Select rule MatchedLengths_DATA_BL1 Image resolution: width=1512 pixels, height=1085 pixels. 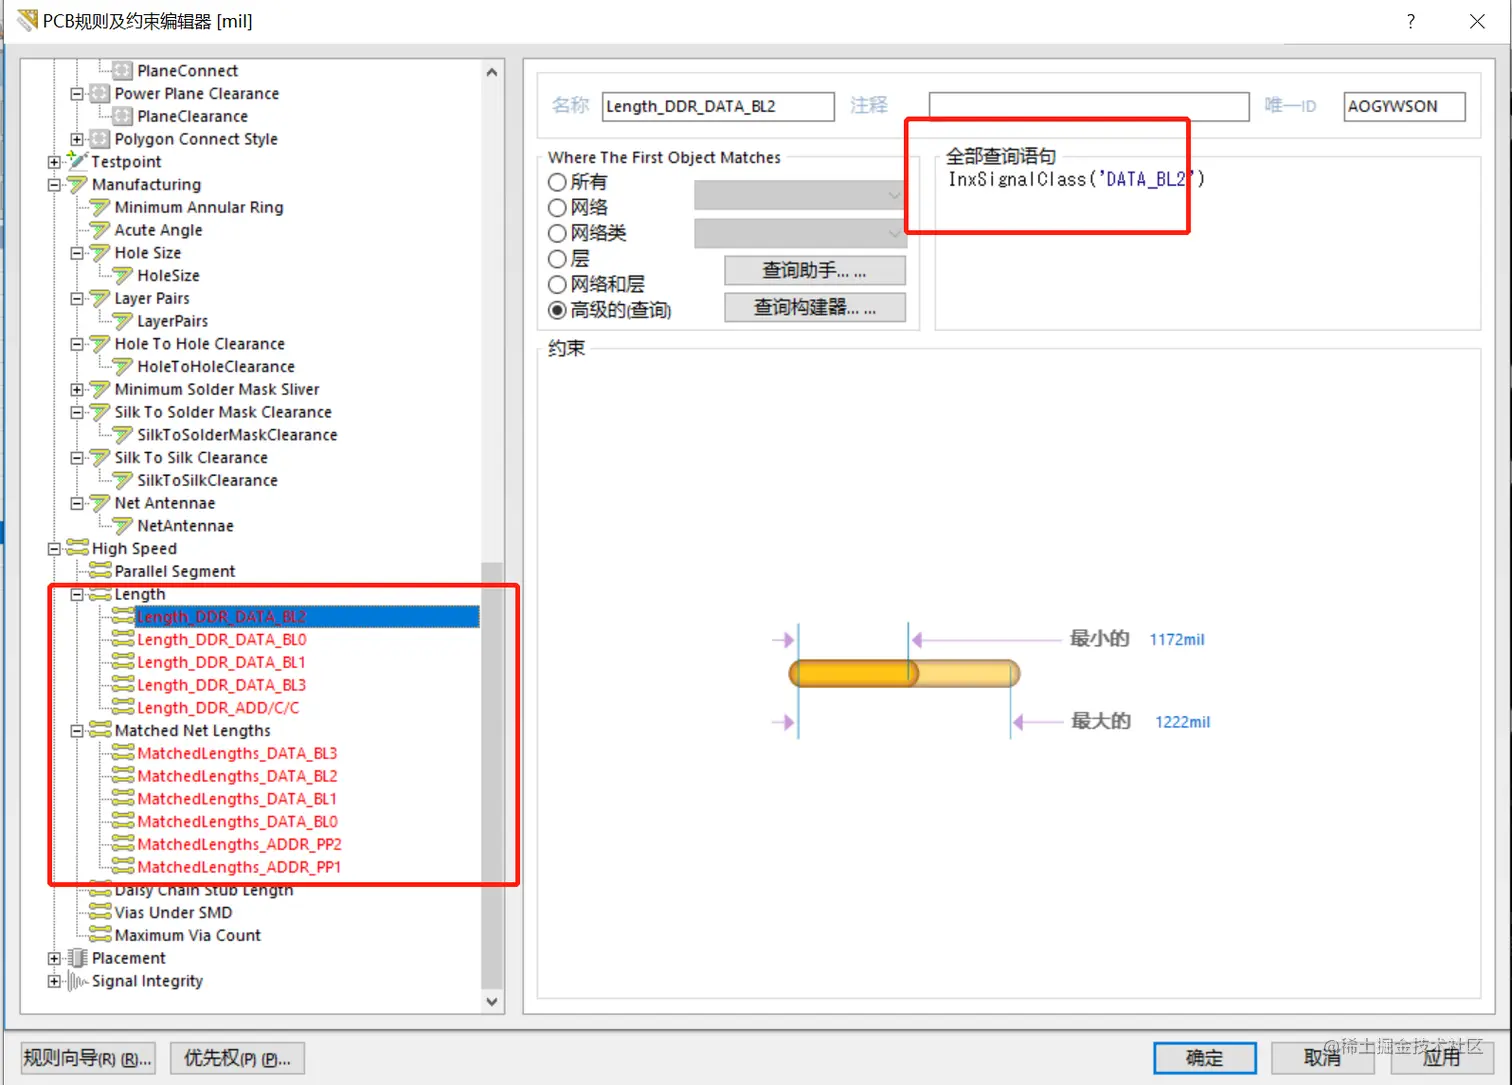(x=237, y=799)
